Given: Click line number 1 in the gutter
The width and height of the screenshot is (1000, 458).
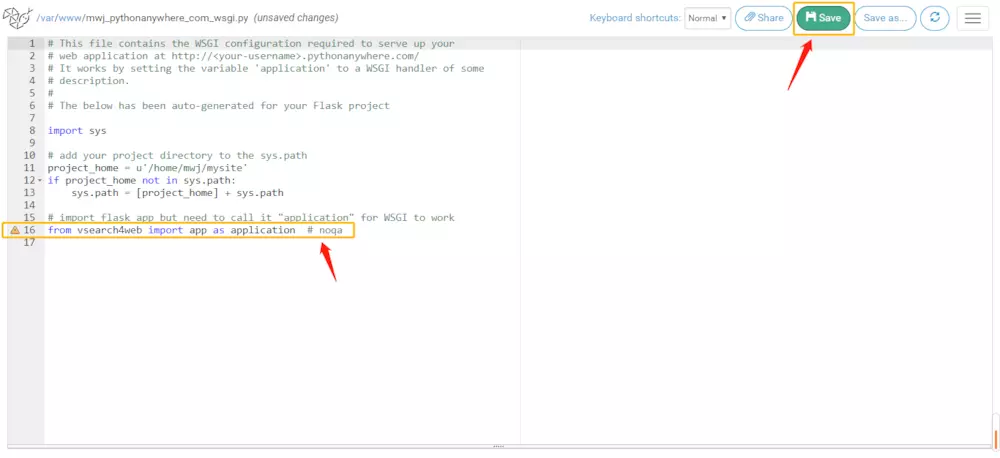Looking at the screenshot, I should [x=32, y=43].
